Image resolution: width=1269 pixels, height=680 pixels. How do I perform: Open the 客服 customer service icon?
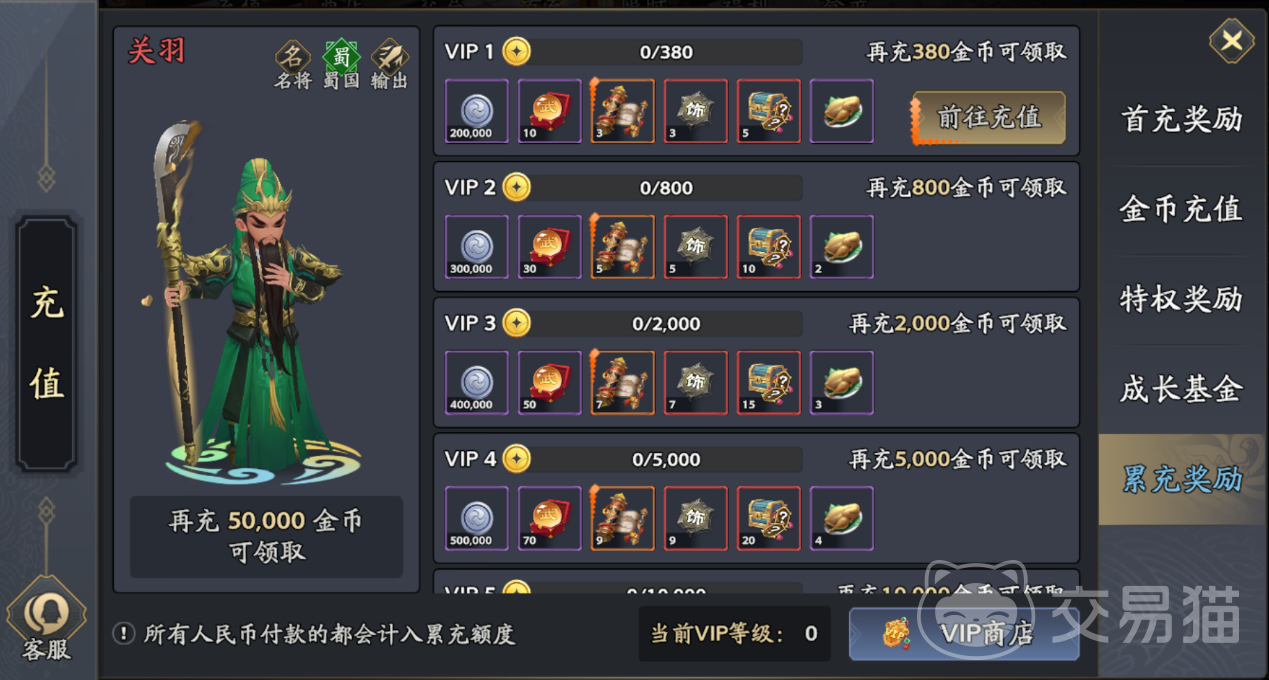(x=46, y=622)
